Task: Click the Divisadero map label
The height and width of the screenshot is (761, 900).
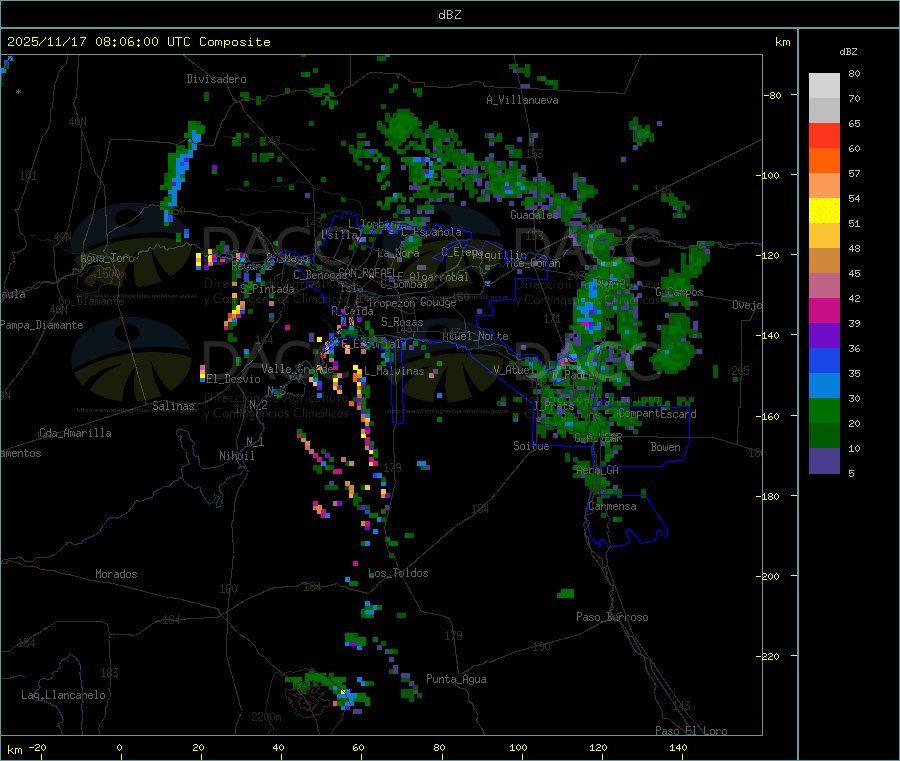Action: pos(216,79)
